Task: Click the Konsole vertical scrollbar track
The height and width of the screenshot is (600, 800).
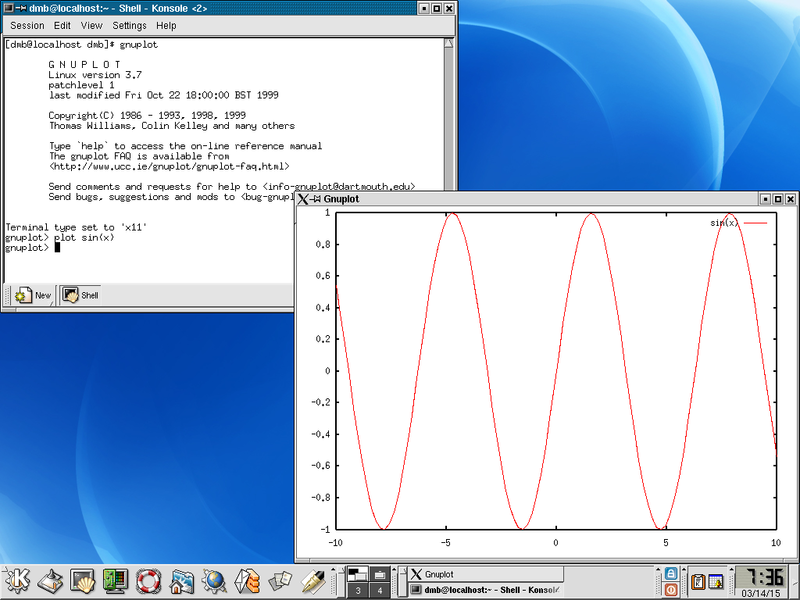Action: (448, 120)
